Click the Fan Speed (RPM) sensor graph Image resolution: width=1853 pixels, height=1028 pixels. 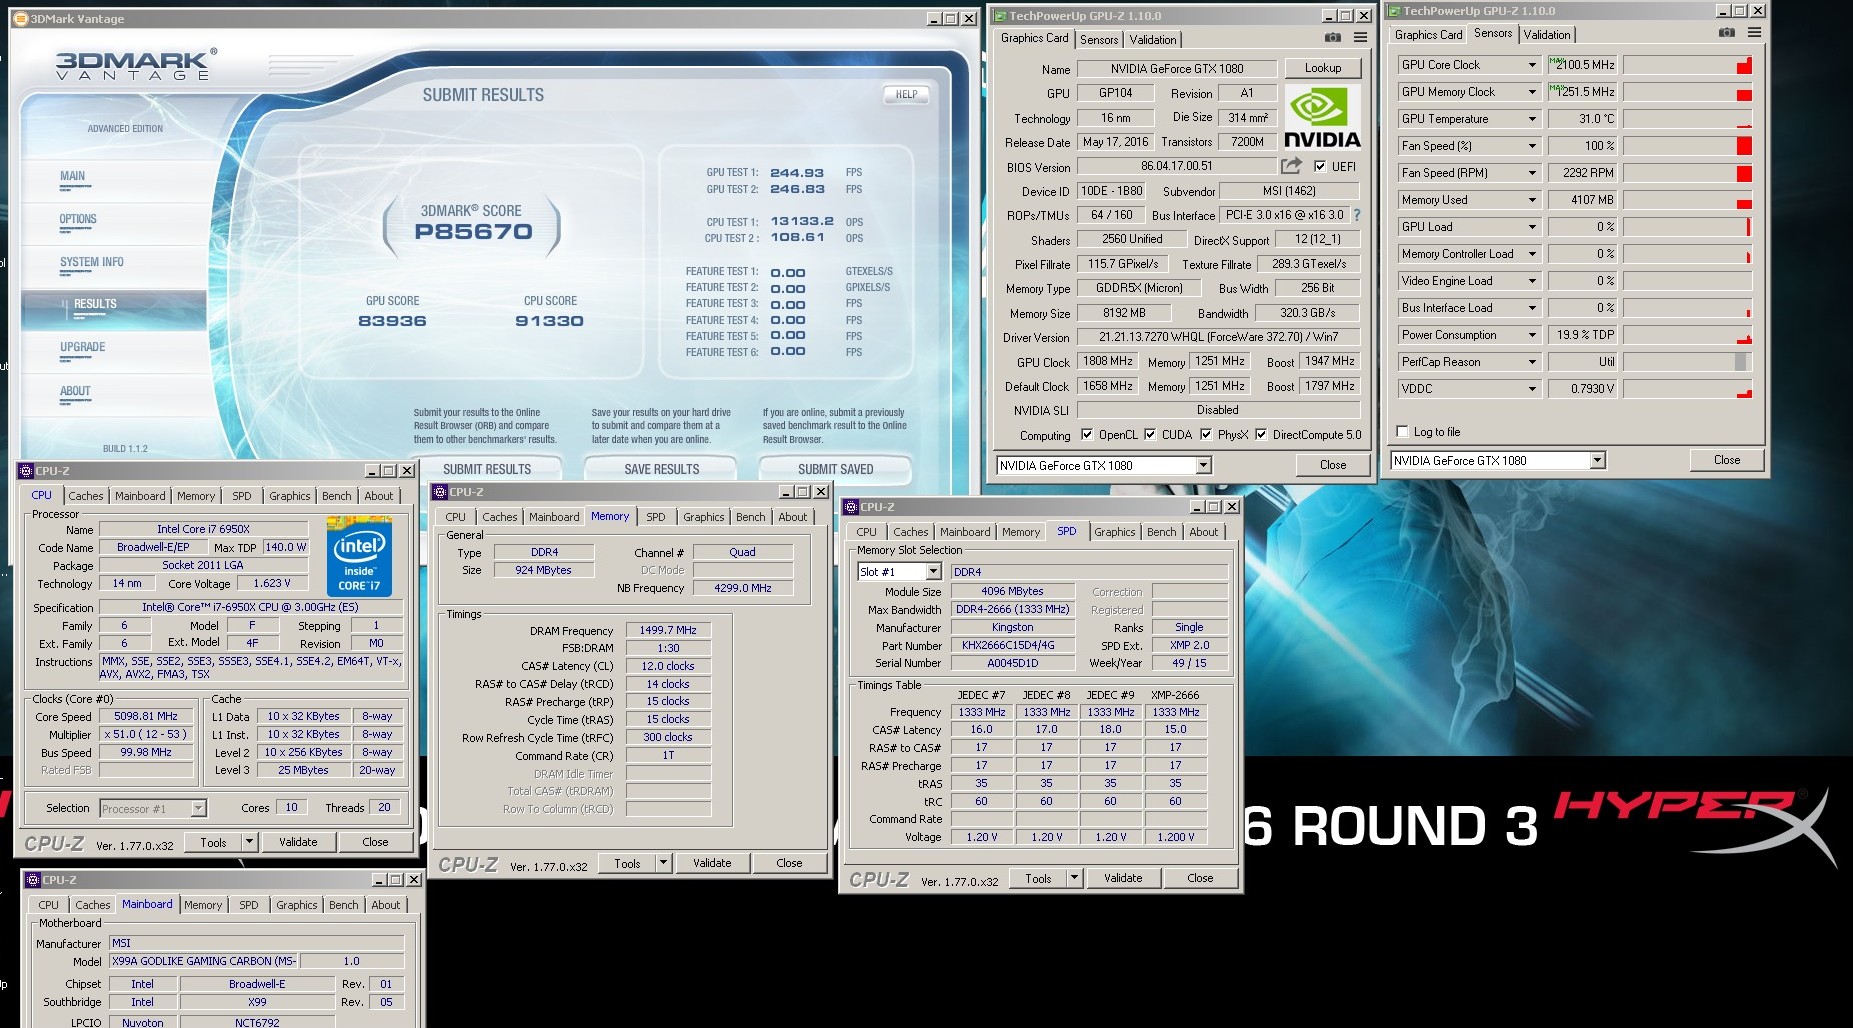coord(1688,173)
